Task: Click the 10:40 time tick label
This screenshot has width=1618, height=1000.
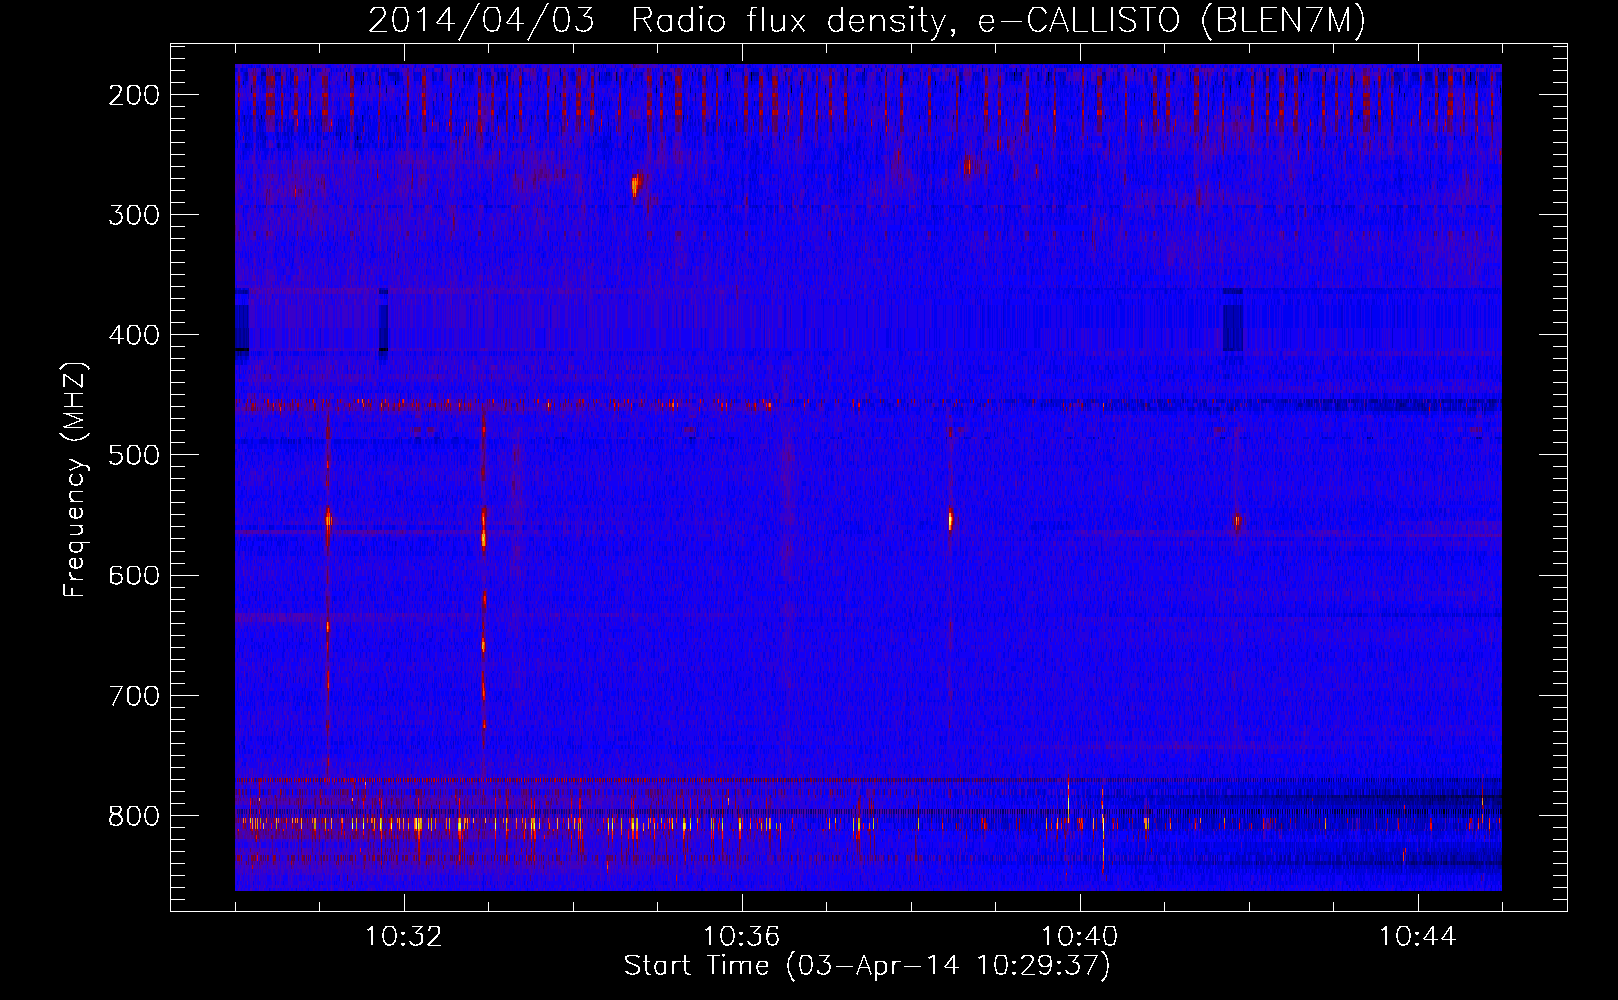Action: tap(1080, 937)
